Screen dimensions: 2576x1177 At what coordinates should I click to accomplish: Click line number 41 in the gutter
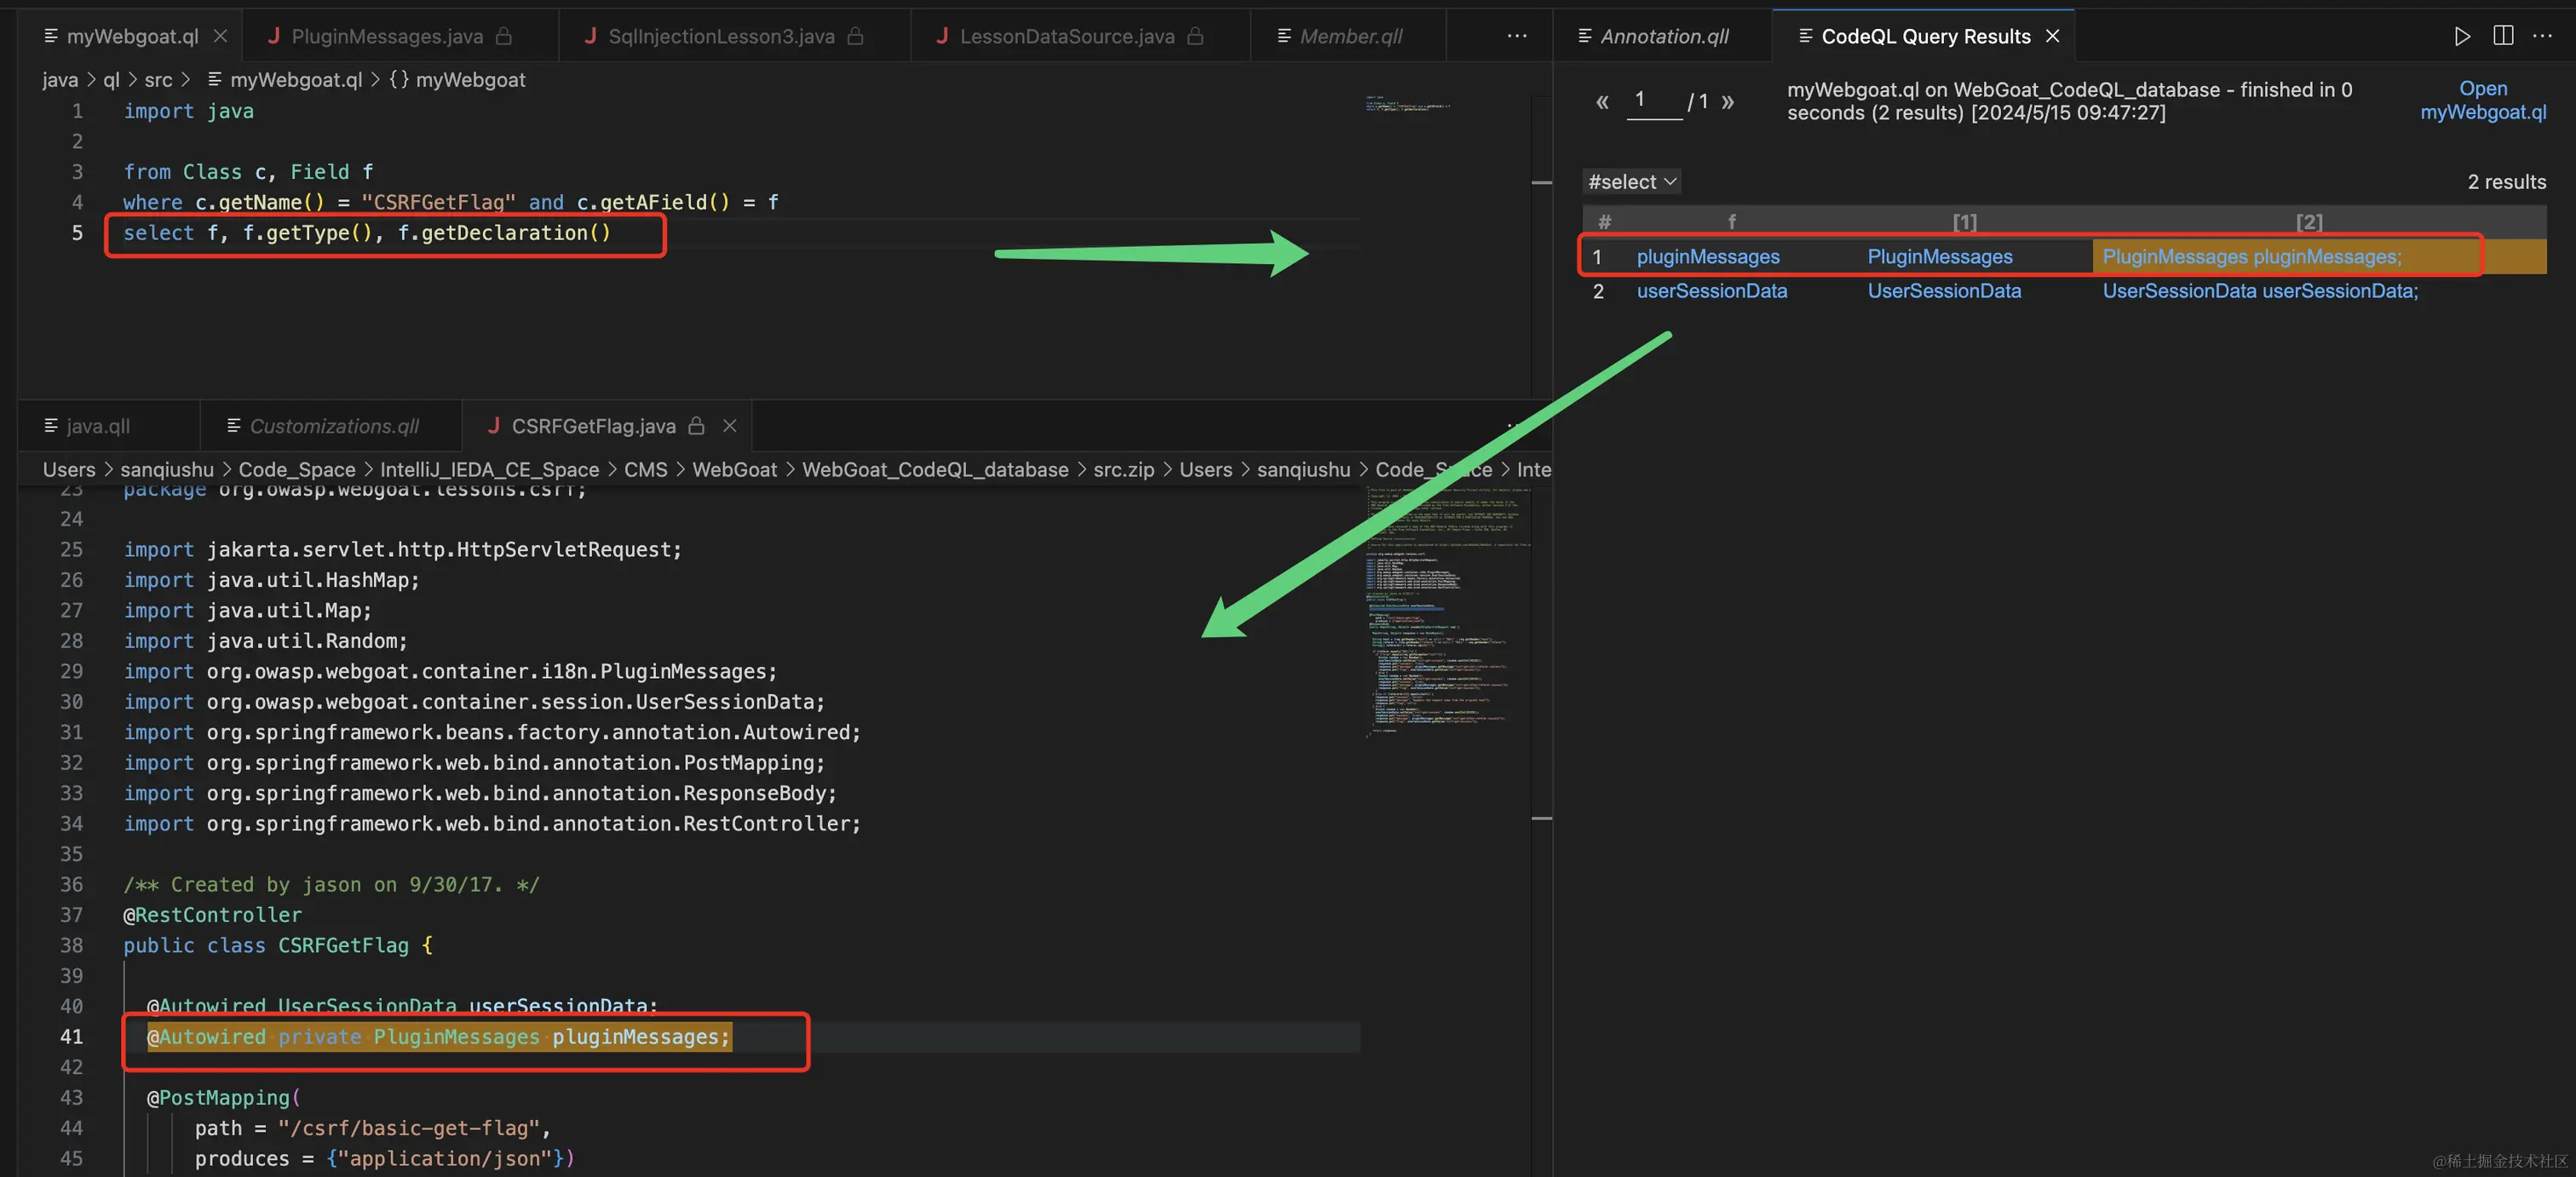71,1037
